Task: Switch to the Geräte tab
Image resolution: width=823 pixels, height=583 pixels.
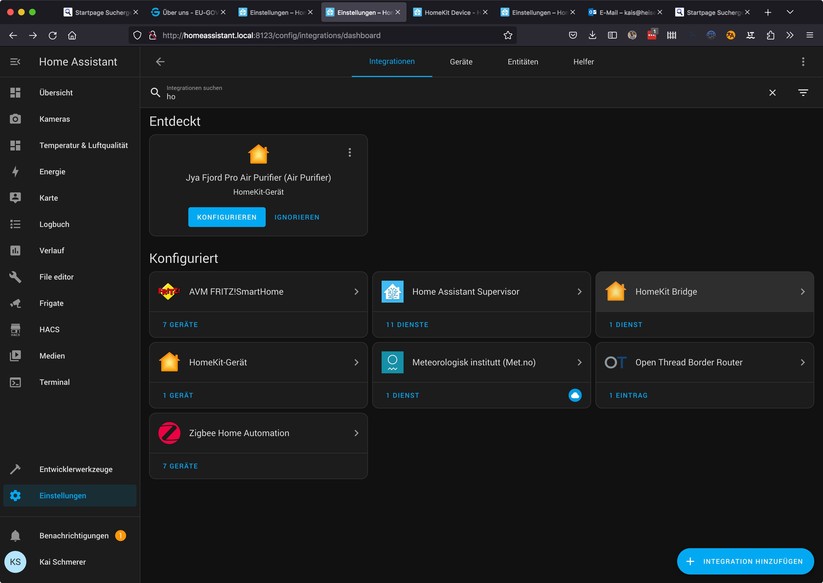Action: point(461,62)
